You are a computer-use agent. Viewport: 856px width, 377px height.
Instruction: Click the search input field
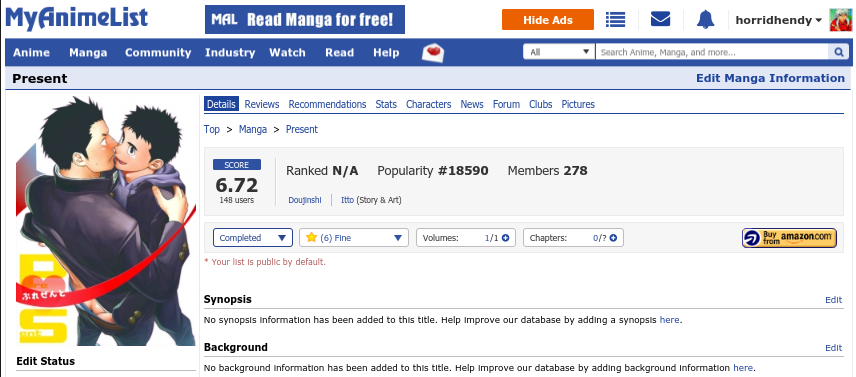pos(712,52)
